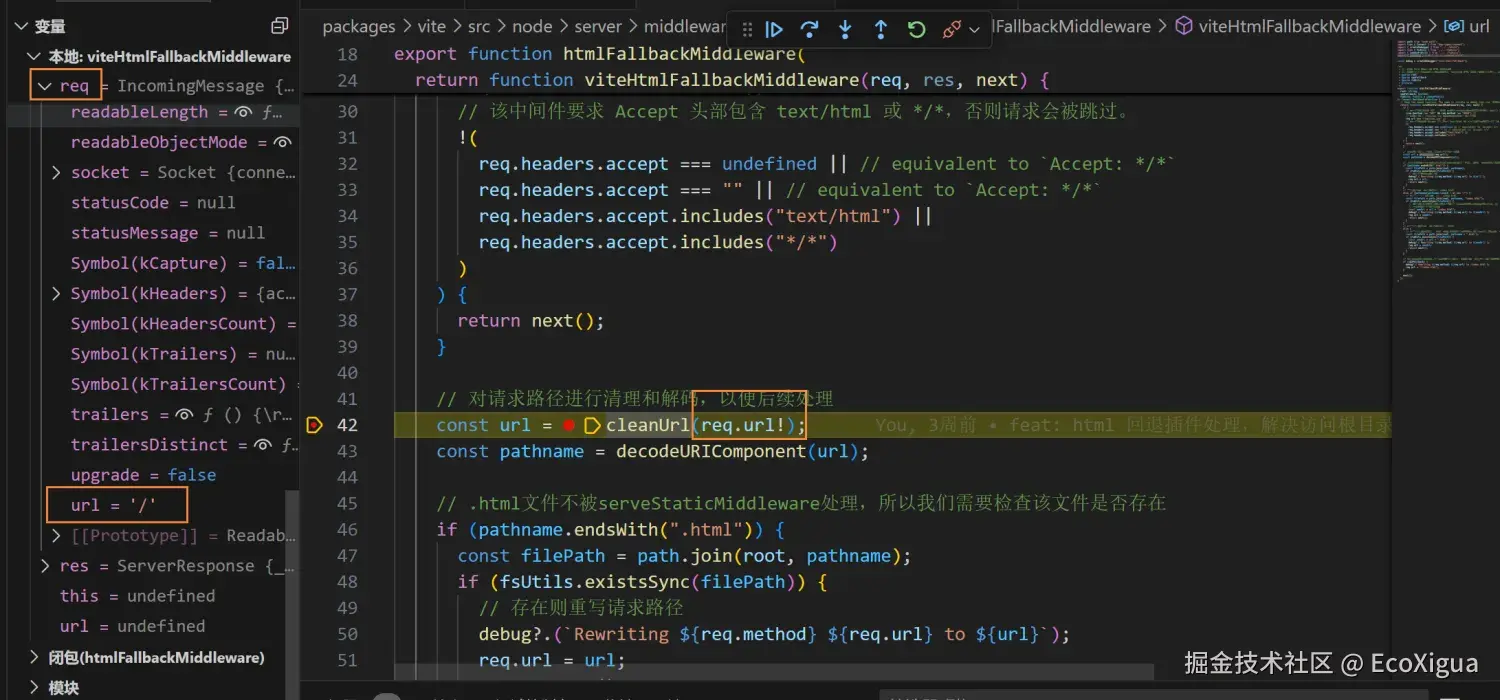Screen dimensions: 1500x700
Task: Invoke getter eye icon for trailersDistinct
Action: (x=263, y=445)
